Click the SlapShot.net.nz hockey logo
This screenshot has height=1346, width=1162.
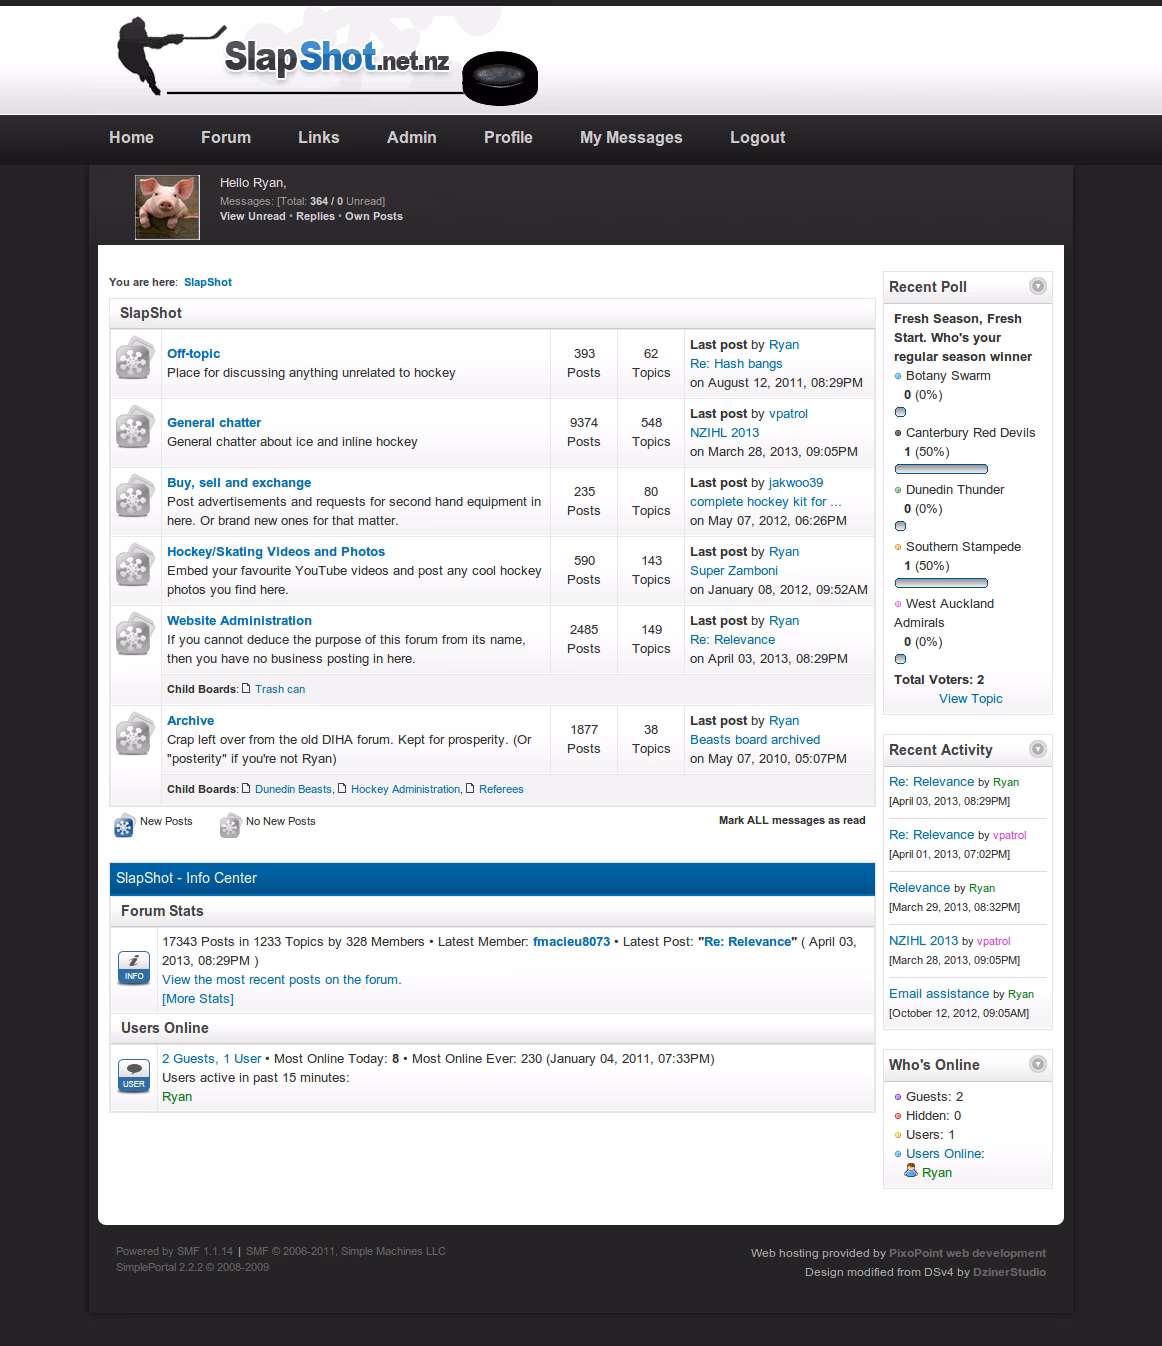328,61
